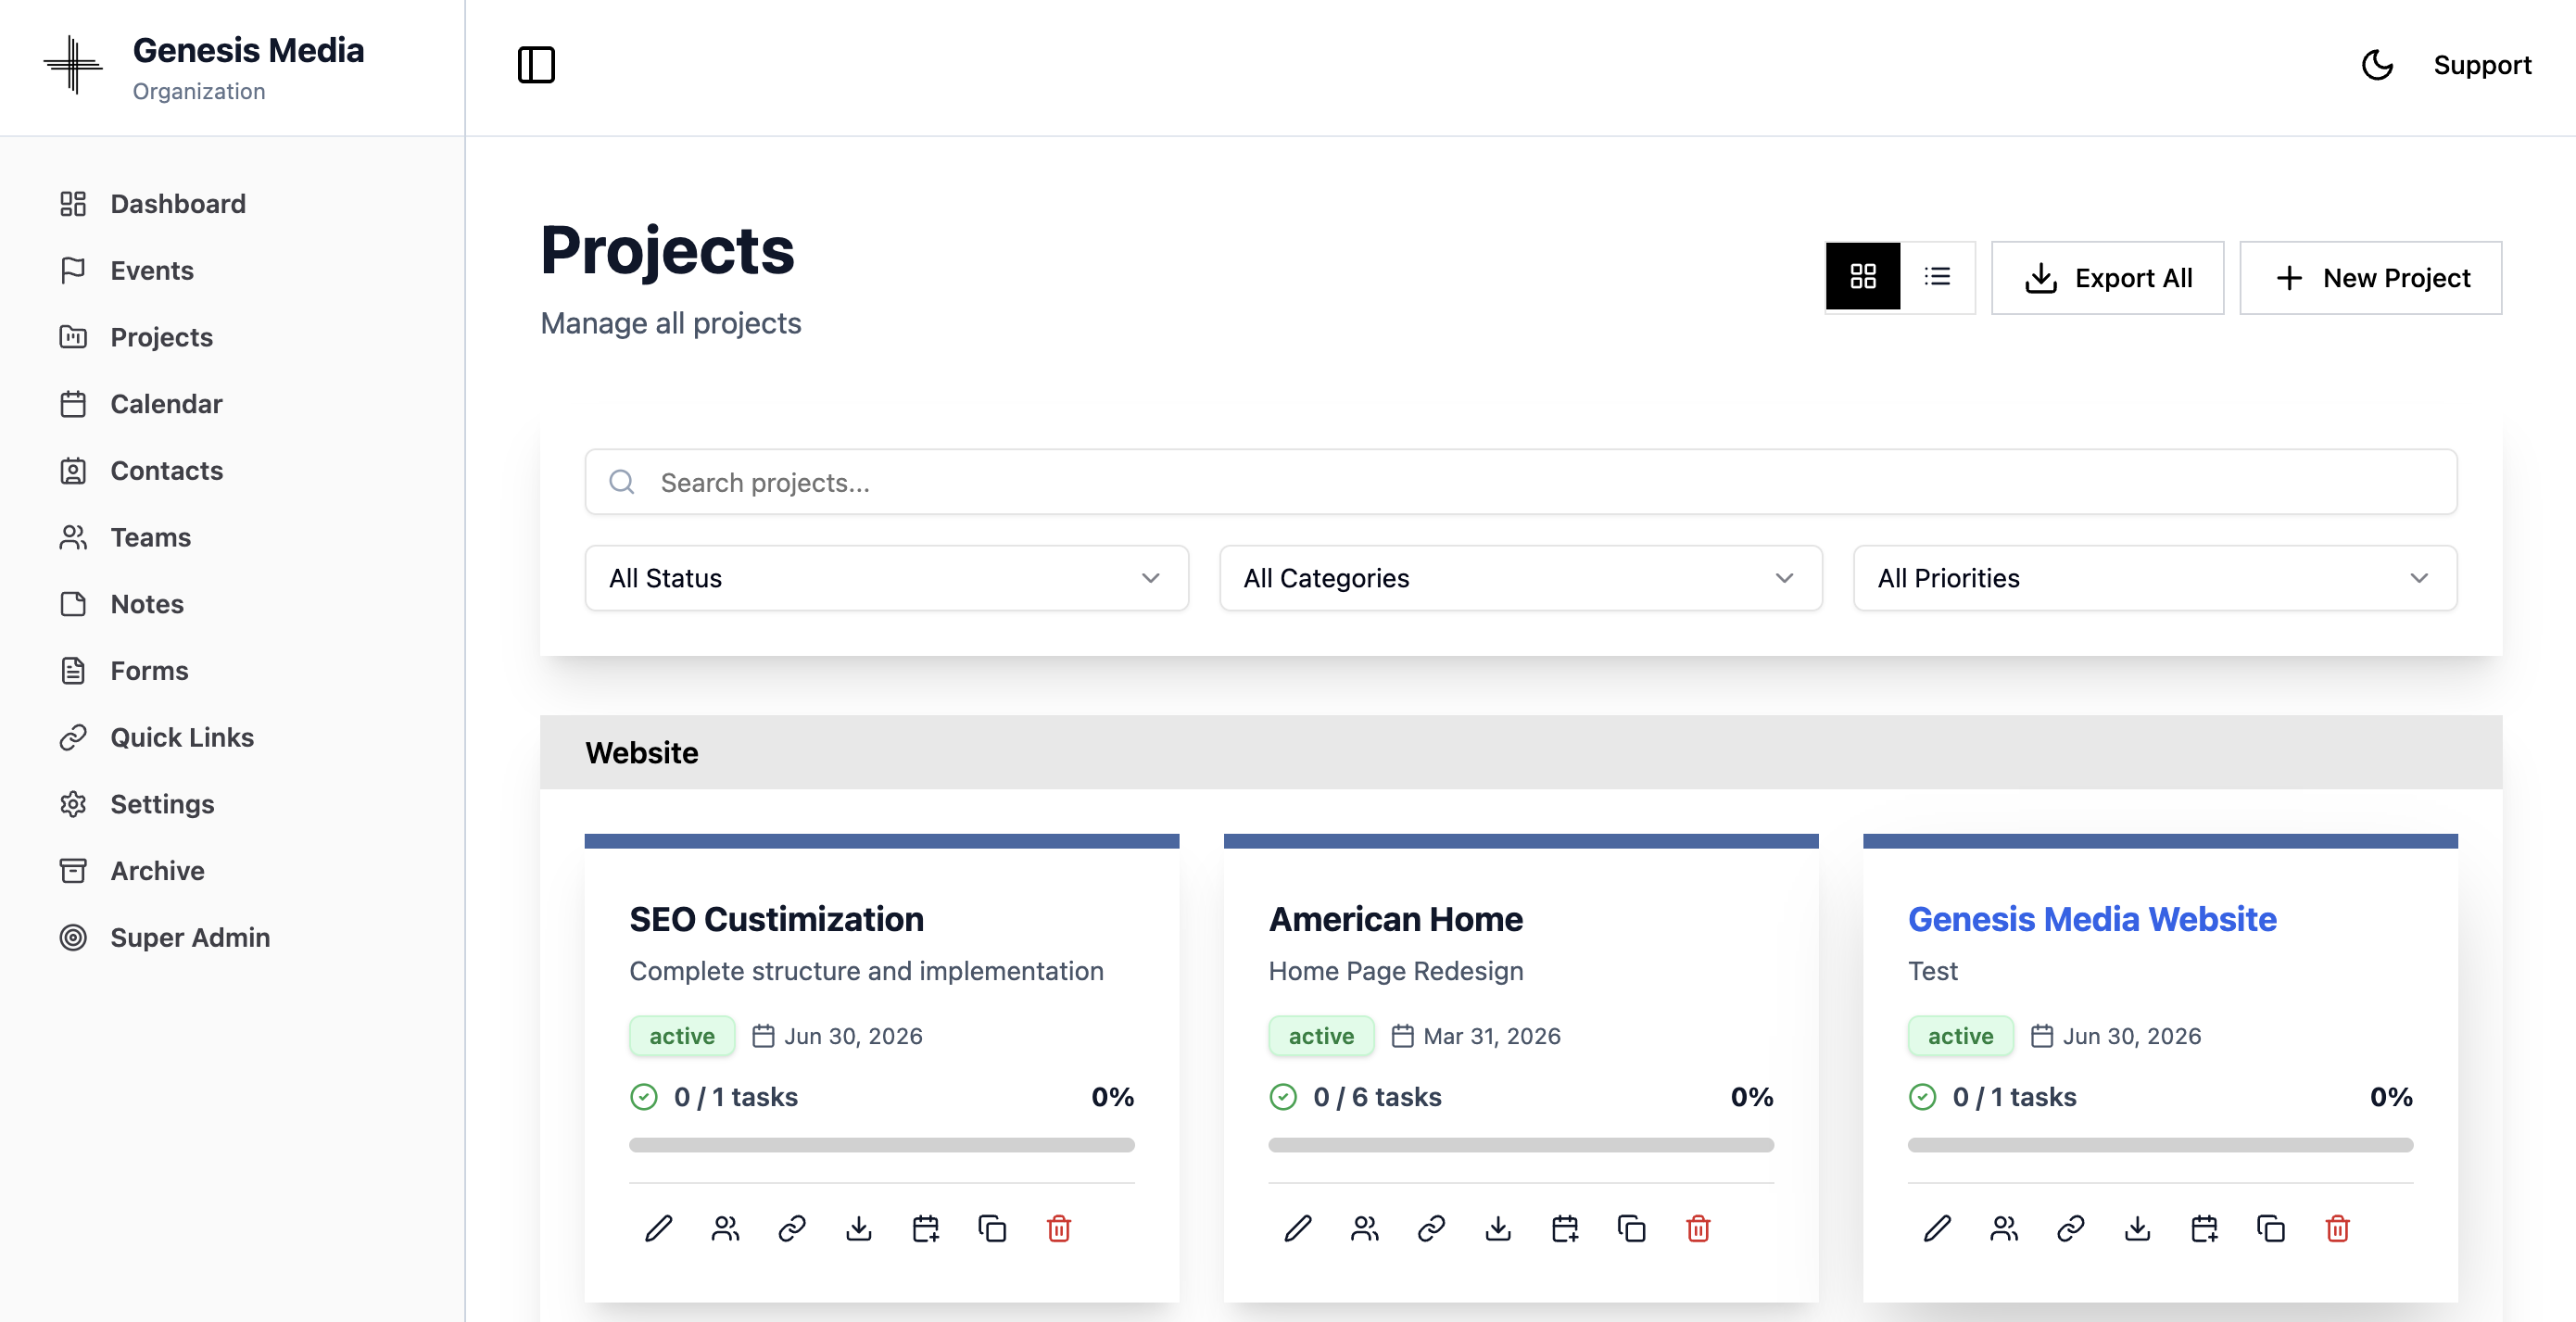Go to Dashboard in sidebar

[x=232, y=204]
